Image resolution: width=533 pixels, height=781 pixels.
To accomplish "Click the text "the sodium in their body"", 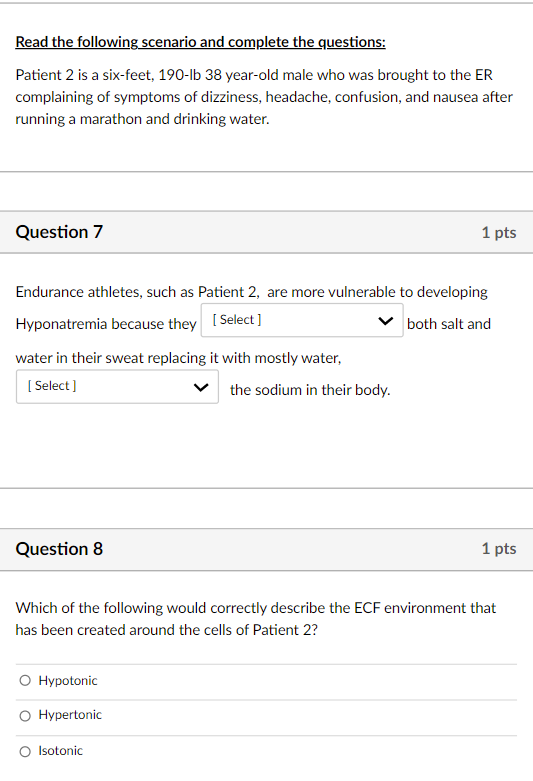I will pyautogui.click(x=310, y=390).
